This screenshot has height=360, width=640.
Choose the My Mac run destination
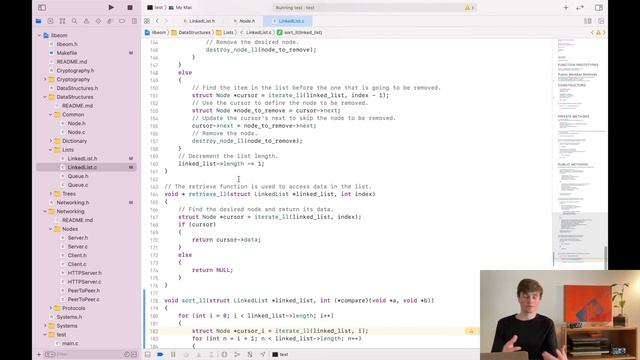[x=180, y=7]
